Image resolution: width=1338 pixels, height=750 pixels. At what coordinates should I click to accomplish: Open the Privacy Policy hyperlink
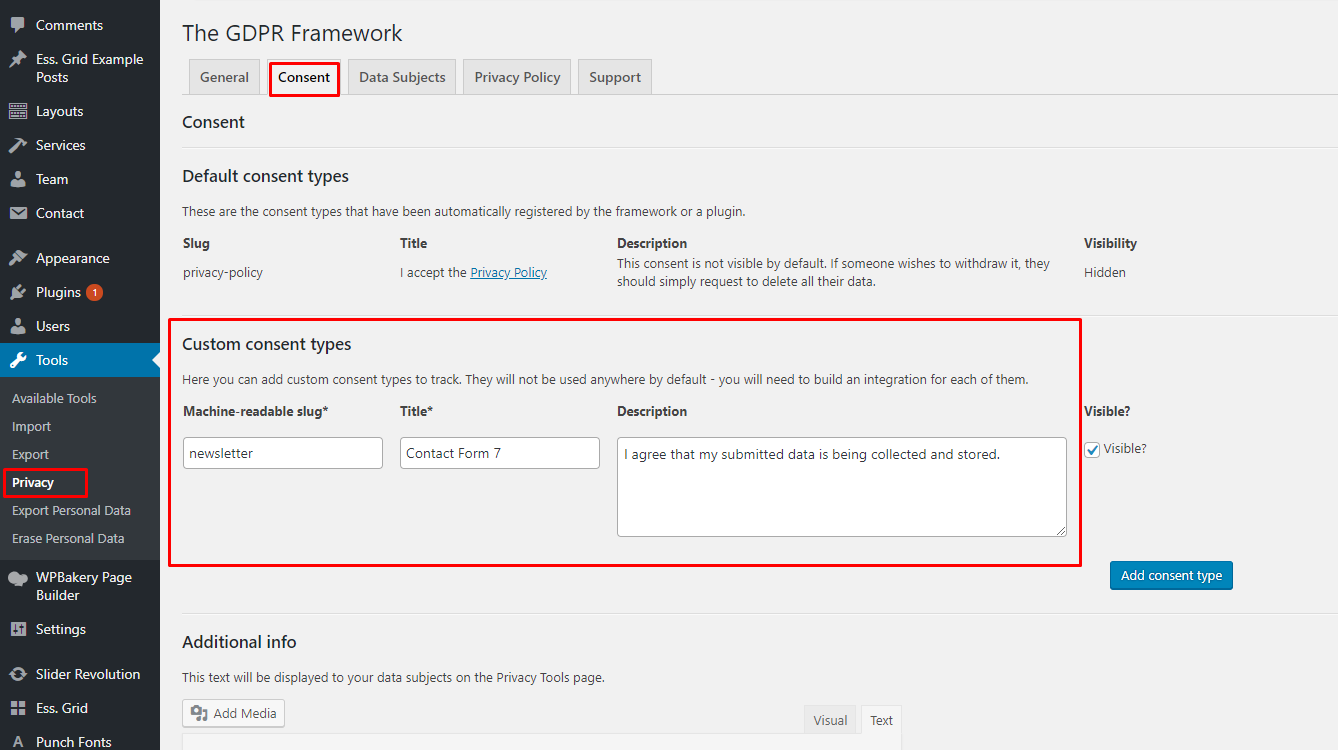point(508,272)
